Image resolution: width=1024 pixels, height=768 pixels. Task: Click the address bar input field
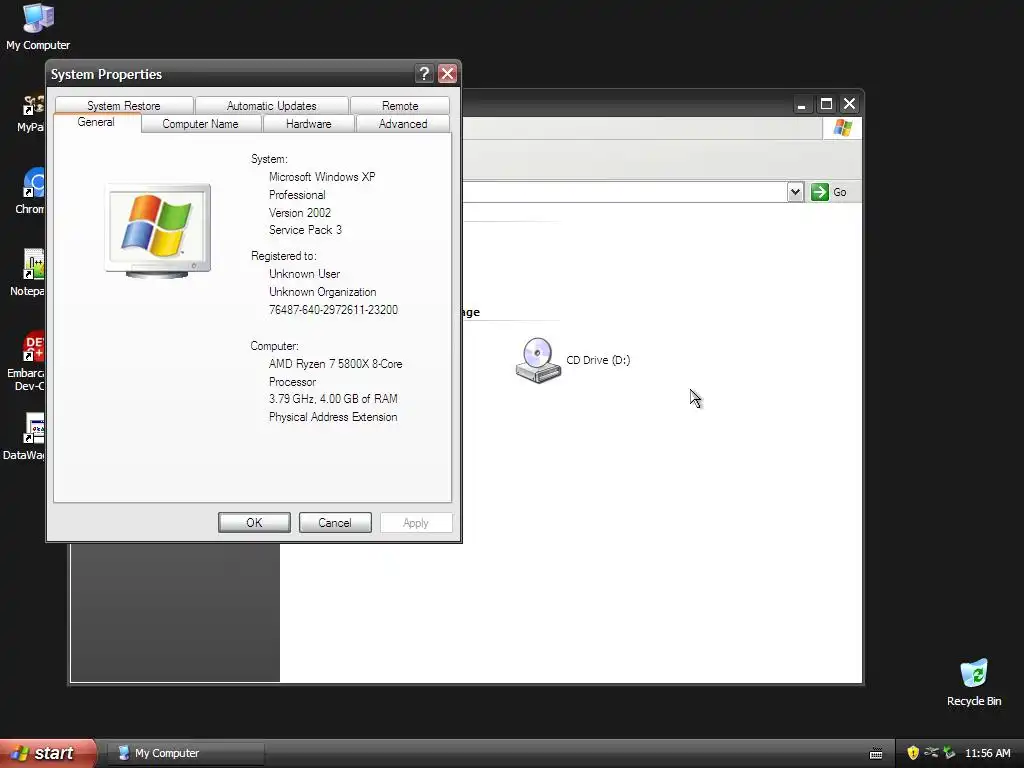(x=624, y=192)
